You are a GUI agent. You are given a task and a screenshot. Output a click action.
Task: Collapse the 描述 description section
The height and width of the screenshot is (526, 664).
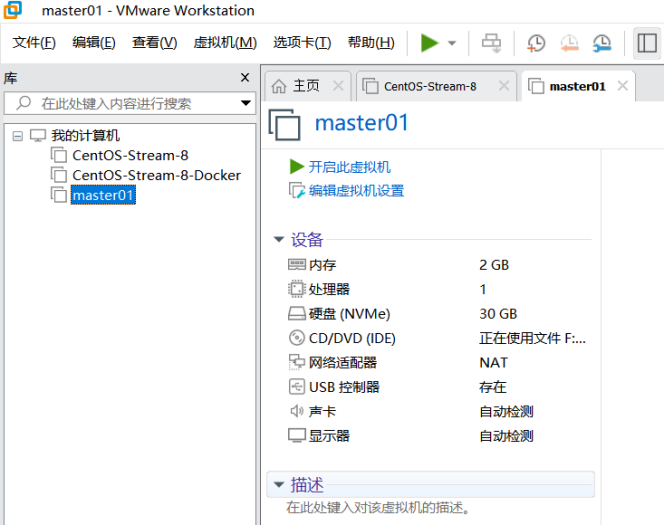coord(279,484)
